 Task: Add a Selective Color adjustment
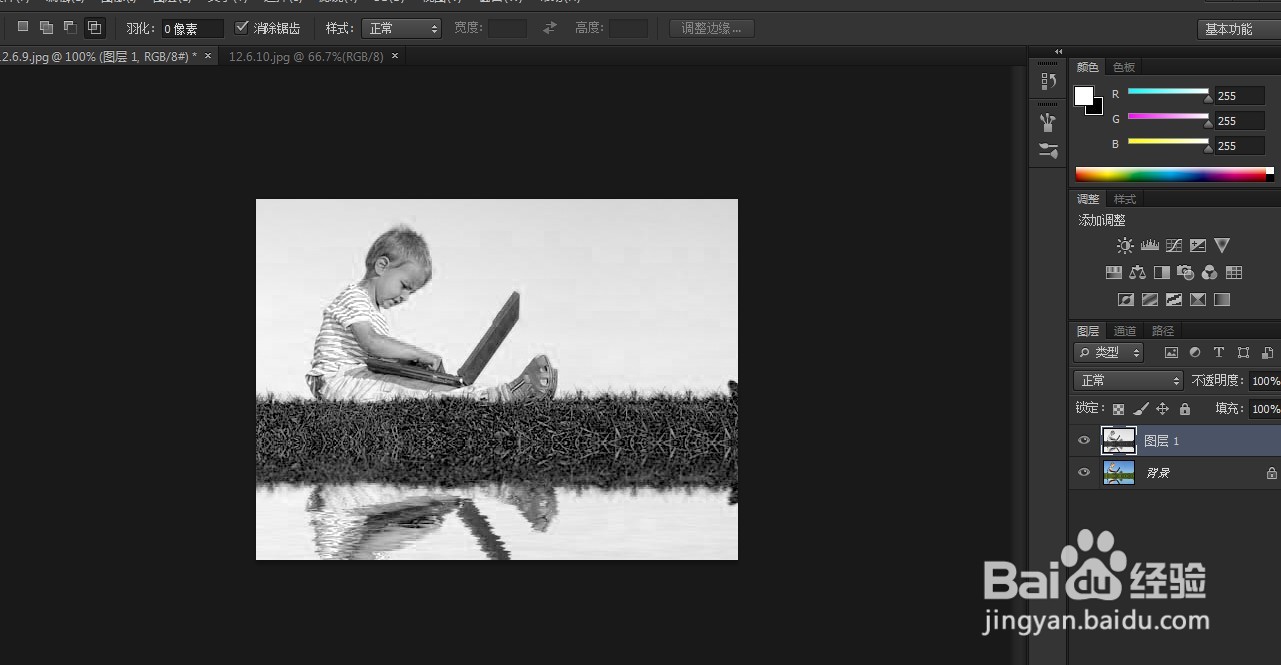point(1198,299)
